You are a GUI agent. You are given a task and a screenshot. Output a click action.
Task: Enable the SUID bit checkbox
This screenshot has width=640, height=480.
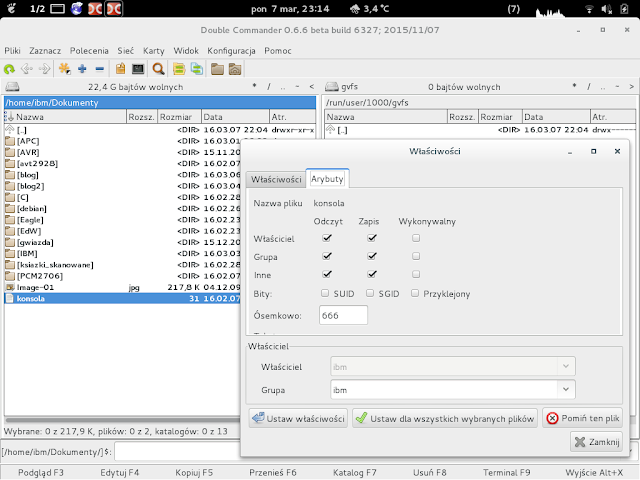(325, 293)
